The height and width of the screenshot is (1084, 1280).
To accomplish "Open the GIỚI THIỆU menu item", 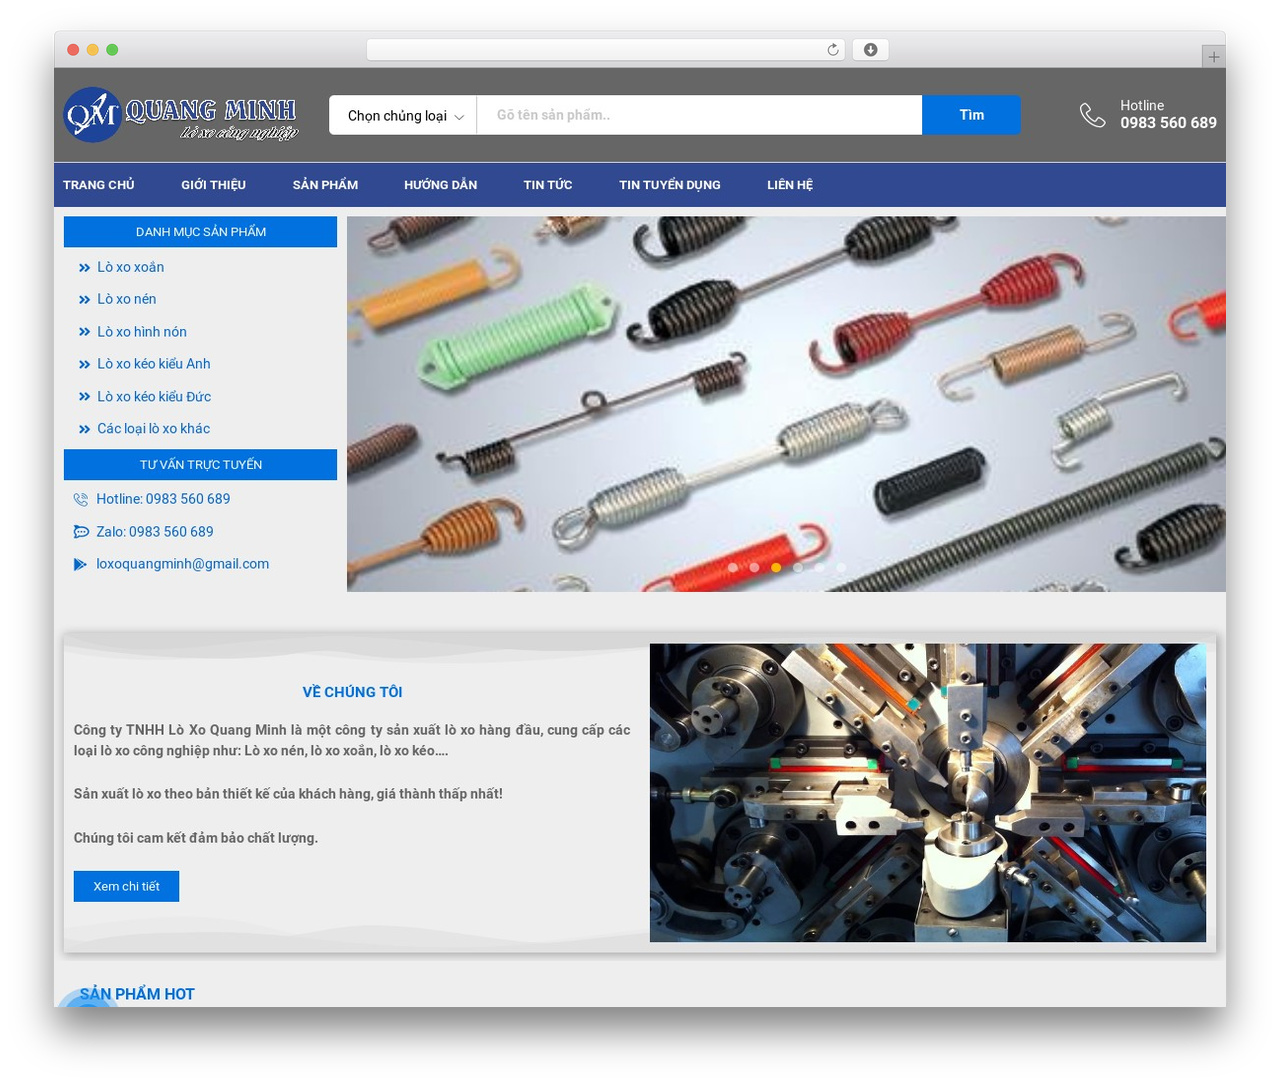I will [x=213, y=185].
